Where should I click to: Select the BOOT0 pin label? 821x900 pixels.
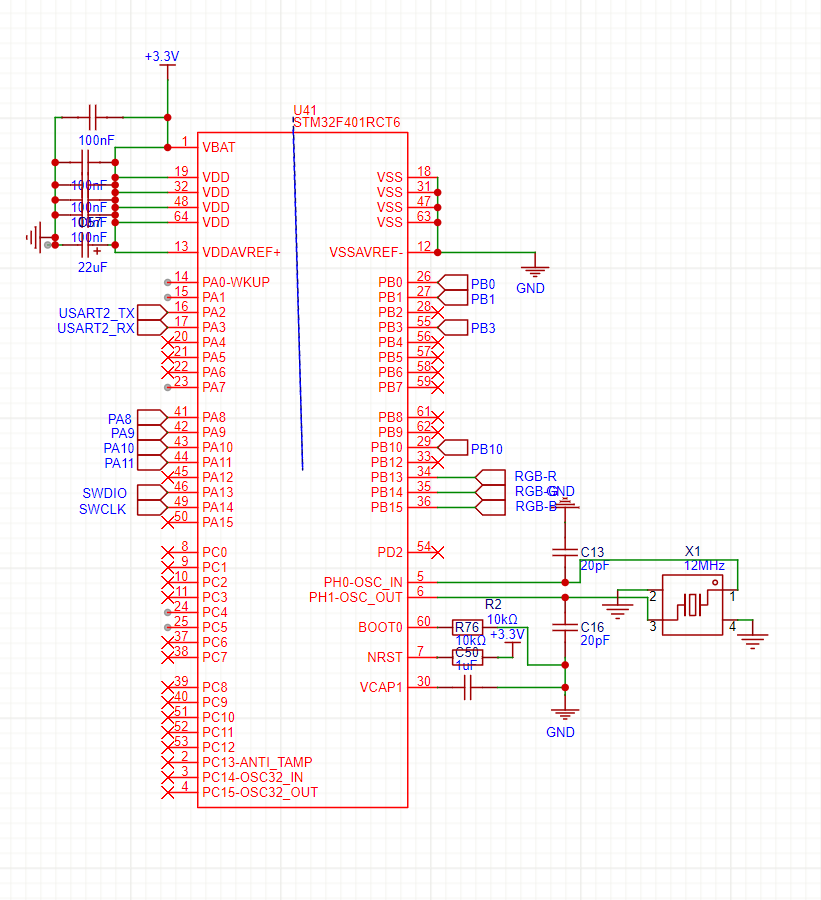380,627
